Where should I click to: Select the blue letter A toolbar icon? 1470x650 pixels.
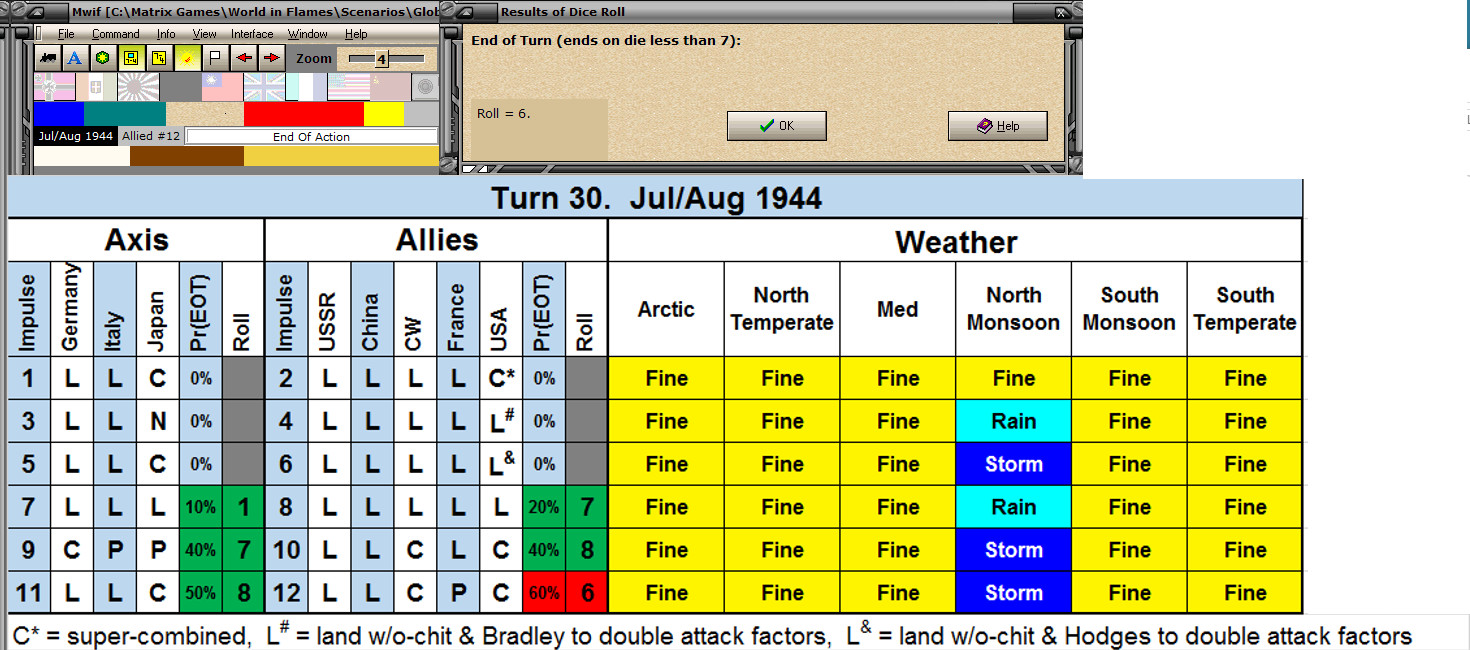(x=74, y=58)
